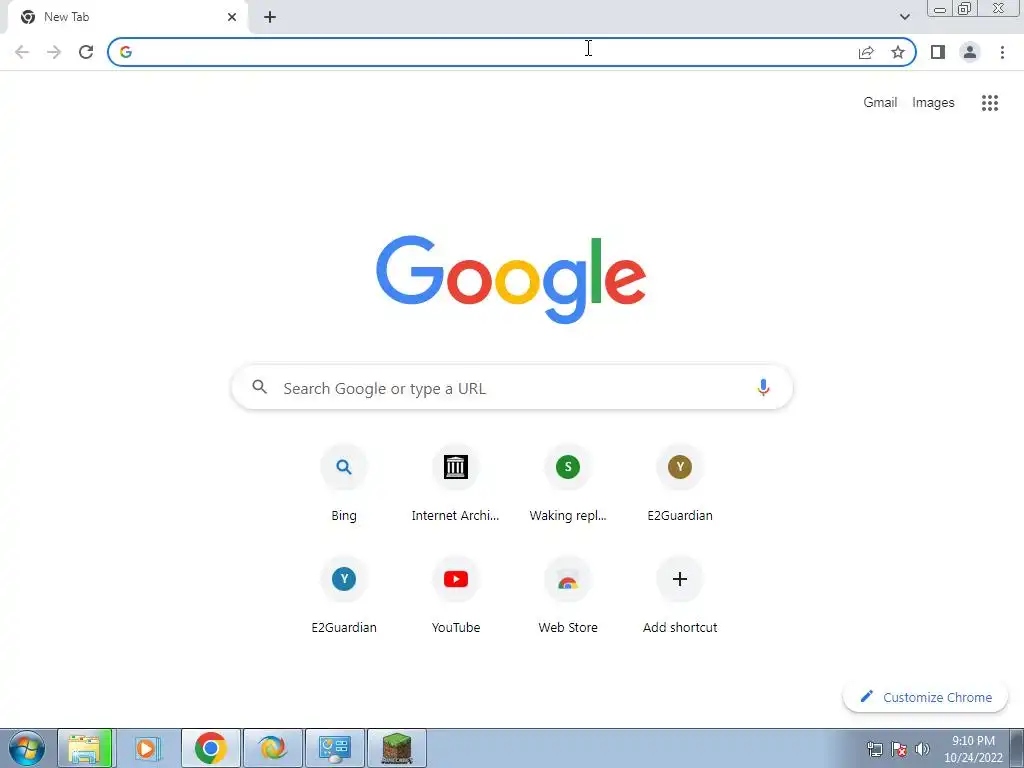Open the brown E2Guardian shortcut
1024x768 pixels.
pos(680,483)
